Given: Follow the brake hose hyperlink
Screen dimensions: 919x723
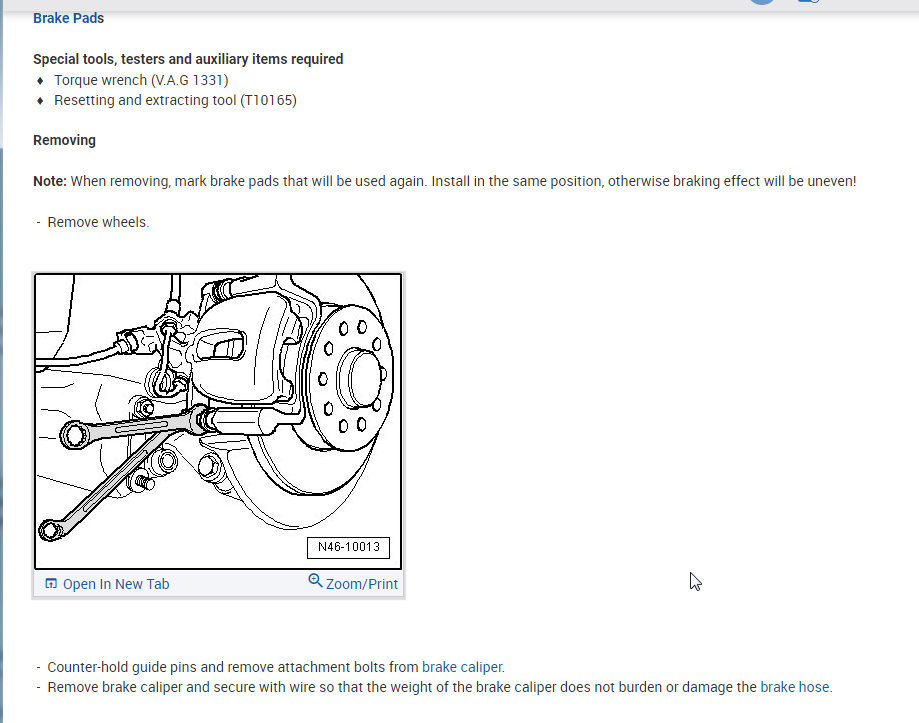Looking at the screenshot, I should click(794, 687).
